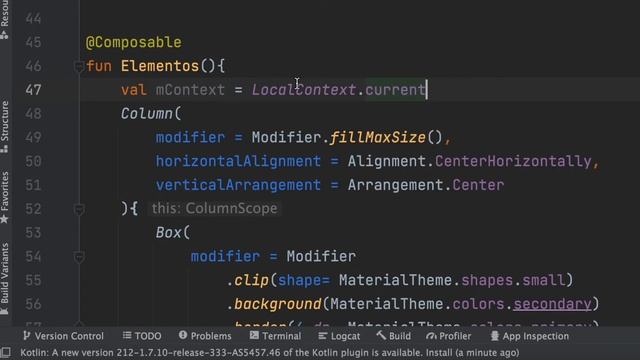
Task: Open the Logcat tool window
Action: pos(339,336)
